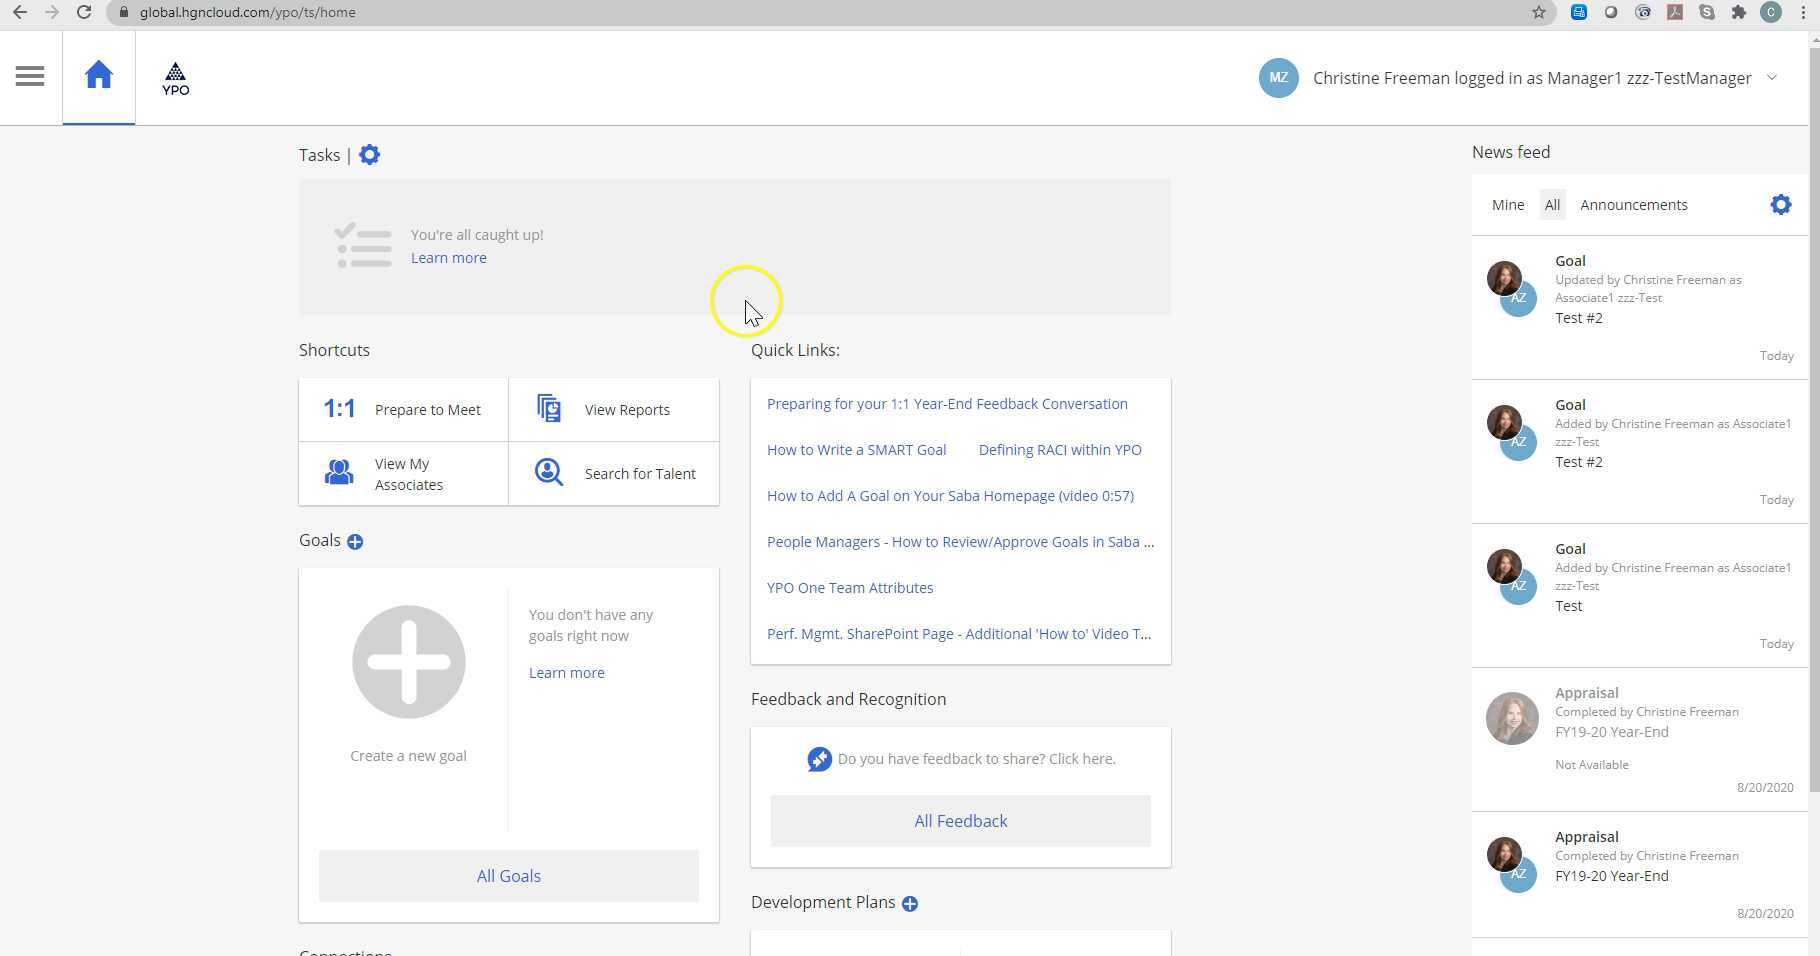
Task: Click the YPO logo
Action: click(x=175, y=78)
